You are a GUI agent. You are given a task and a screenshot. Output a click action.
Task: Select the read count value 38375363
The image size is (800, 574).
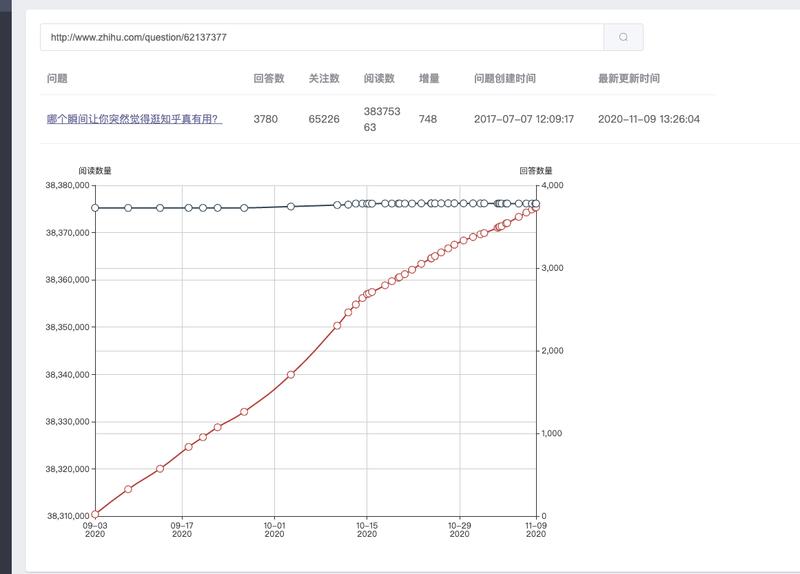pyautogui.click(x=382, y=119)
